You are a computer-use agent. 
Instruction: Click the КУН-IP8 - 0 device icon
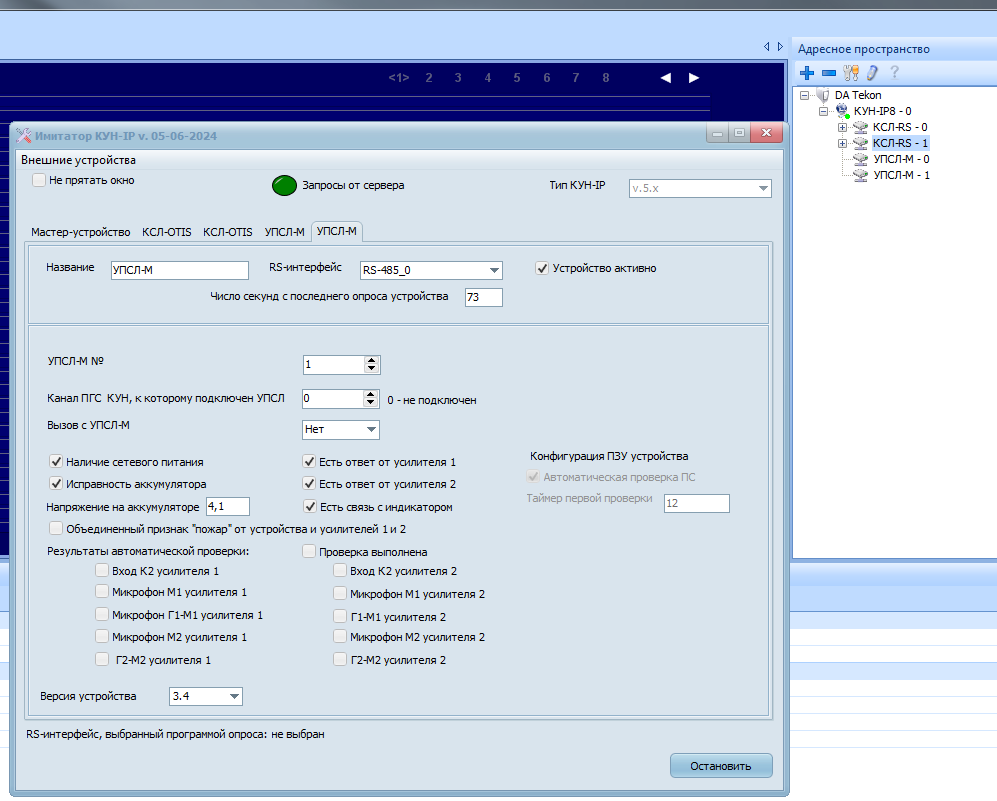pyautogui.click(x=842, y=112)
